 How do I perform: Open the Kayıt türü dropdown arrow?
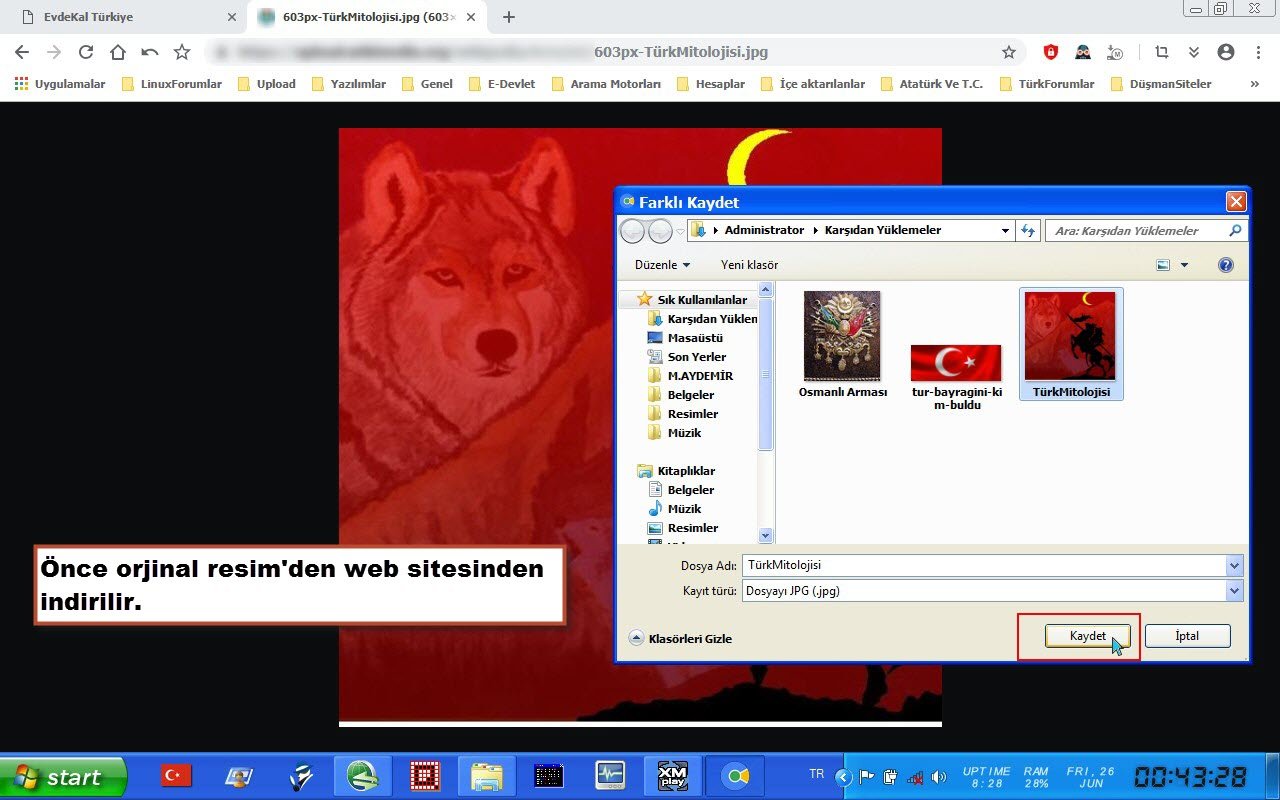(x=1234, y=591)
